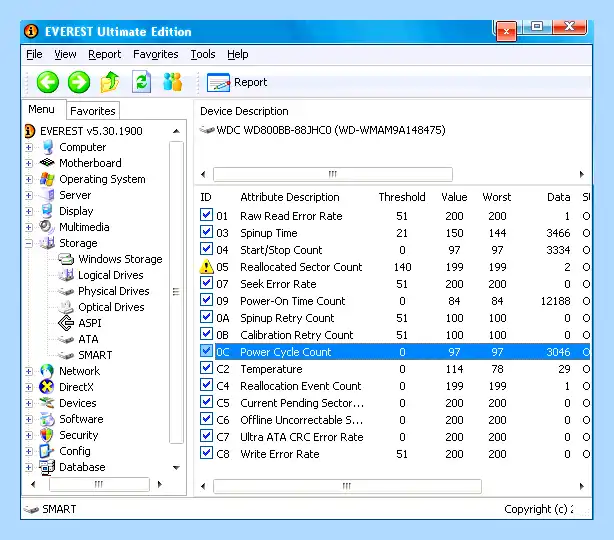This screenshot has height=540, width=614.
Task: Expand the Display tree node
Action: [x=29, y=211]
